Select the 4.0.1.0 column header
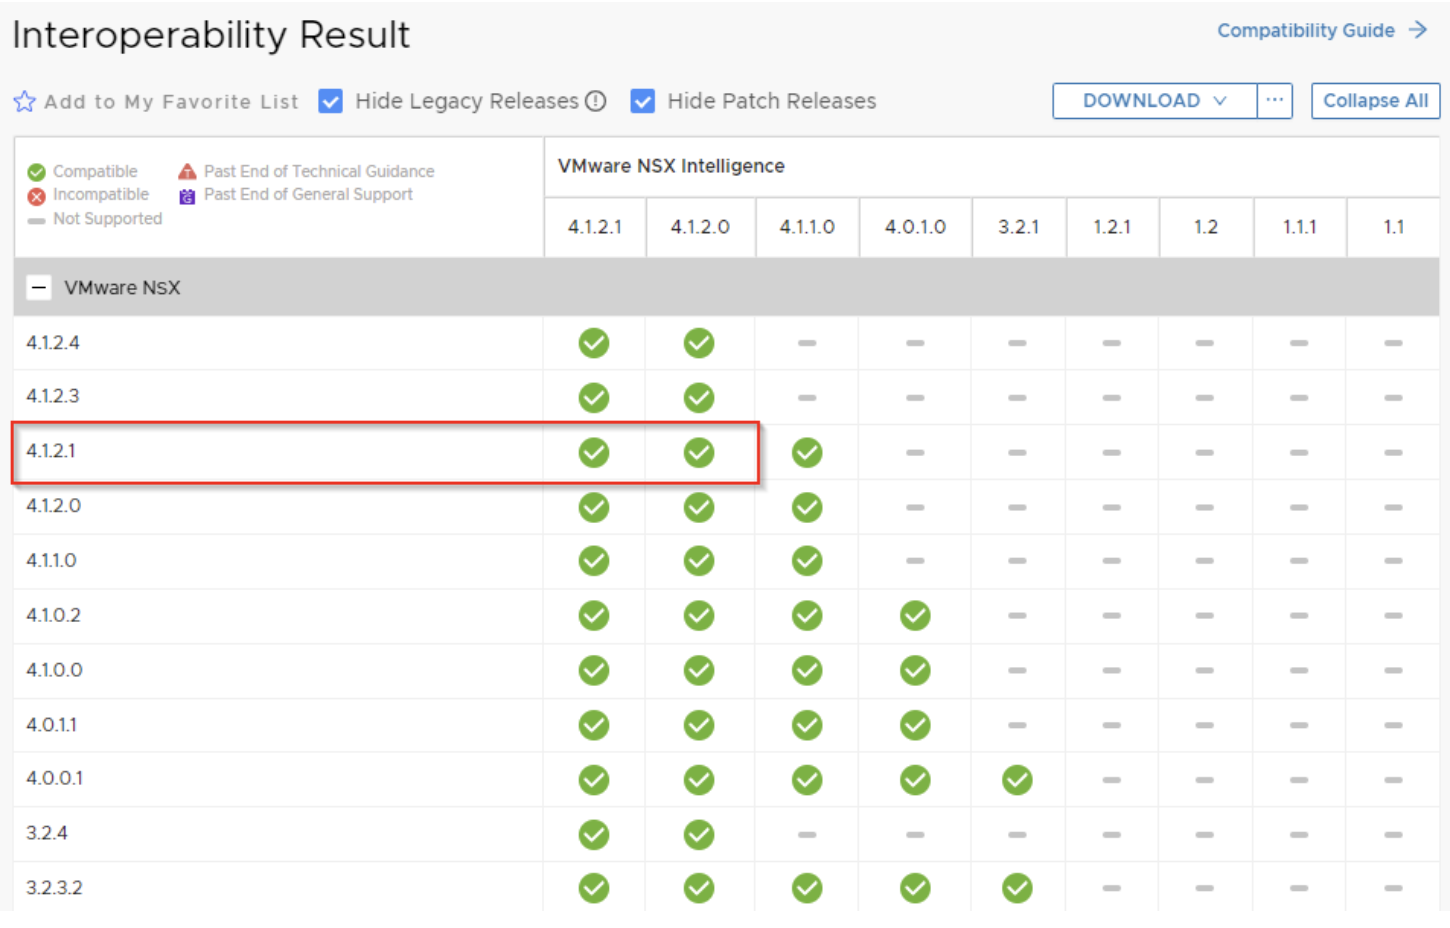 click(915, 227)
